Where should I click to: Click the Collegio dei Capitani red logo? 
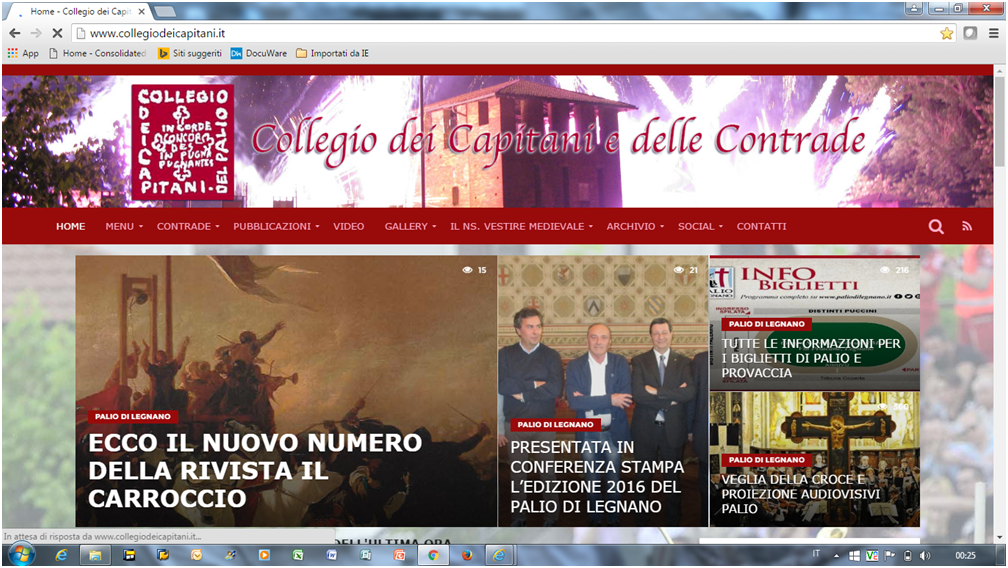click(x=183, y=142)
